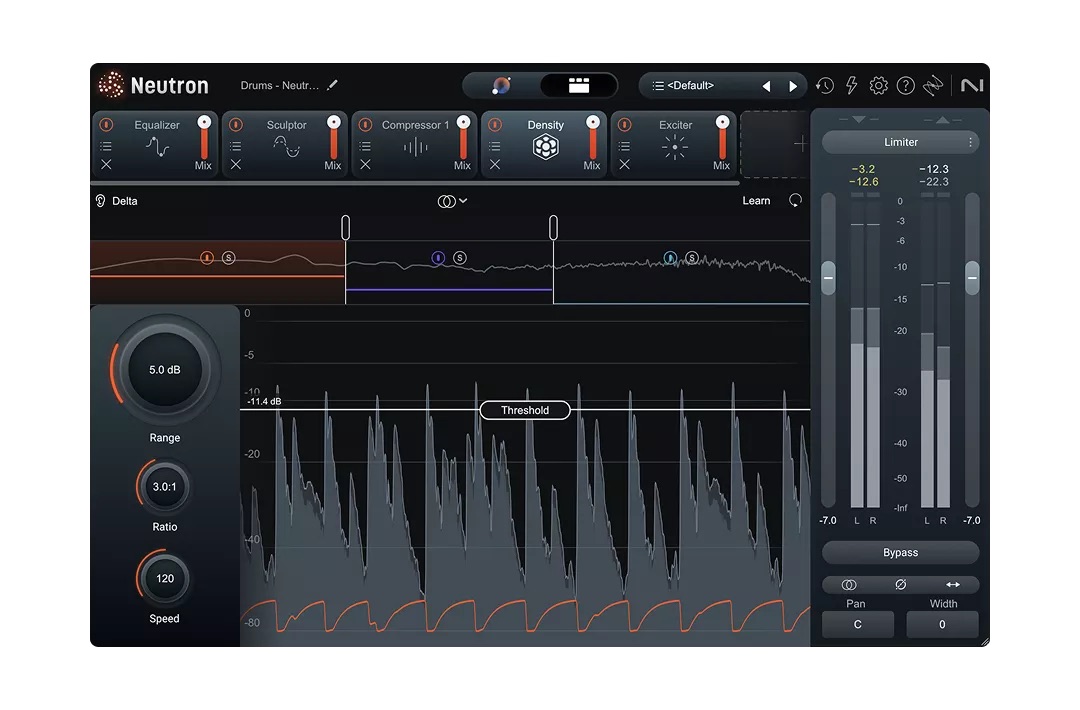Image resolution: width=1080 pixels, height=710 pixels.
Task: Click the phase invert icon above Pan
Action: pyautogui.click(x=900, y=585)
